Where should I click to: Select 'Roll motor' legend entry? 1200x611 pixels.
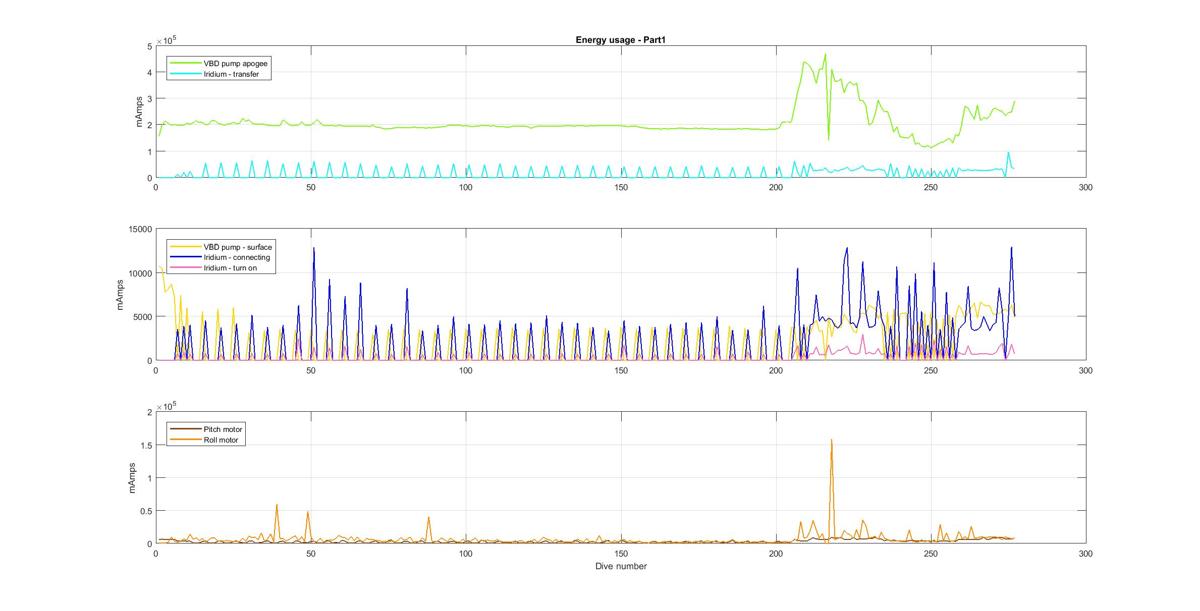coord(222,439)
